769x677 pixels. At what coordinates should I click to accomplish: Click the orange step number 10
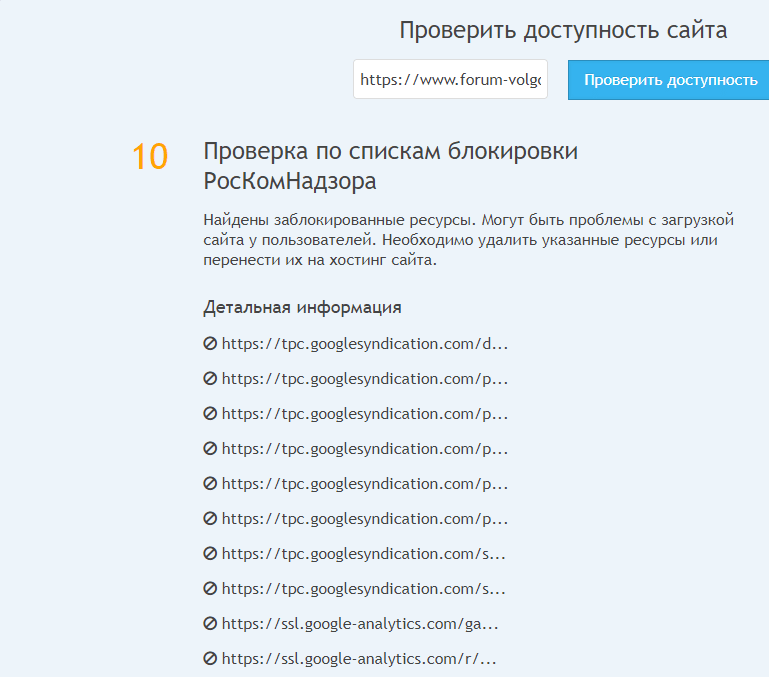coord(150,157)
